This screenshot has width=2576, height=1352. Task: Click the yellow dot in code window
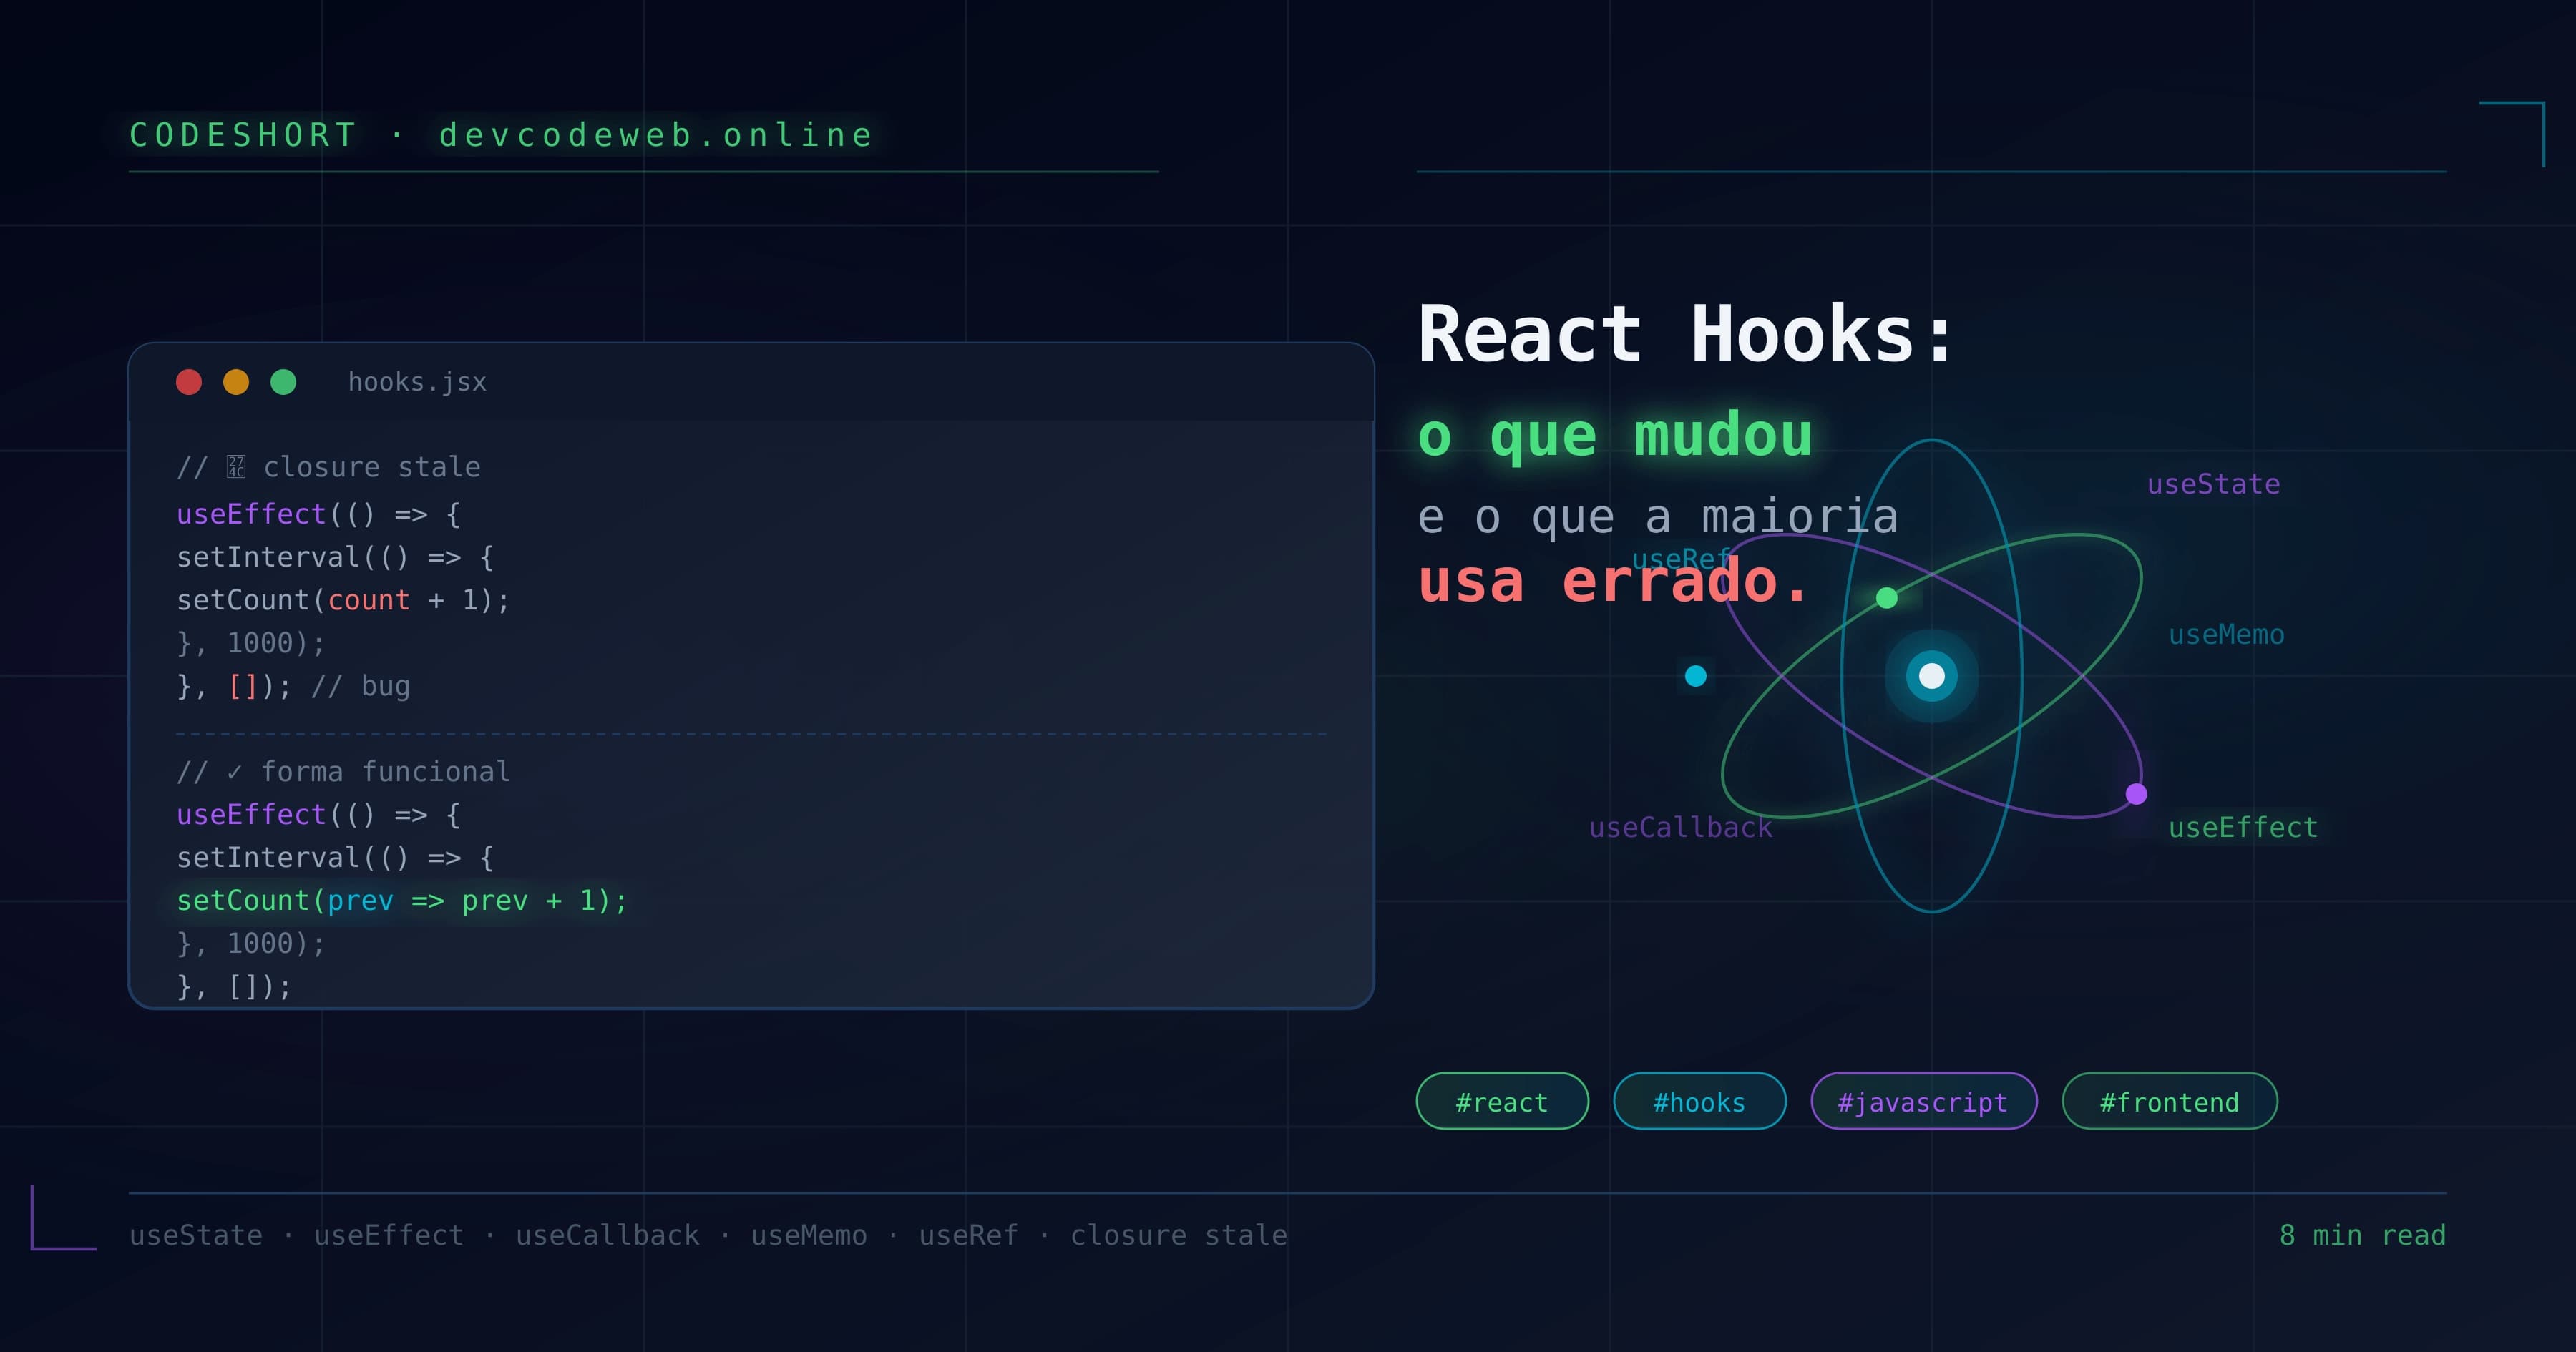pyautogui.click(x=236, y=382)
